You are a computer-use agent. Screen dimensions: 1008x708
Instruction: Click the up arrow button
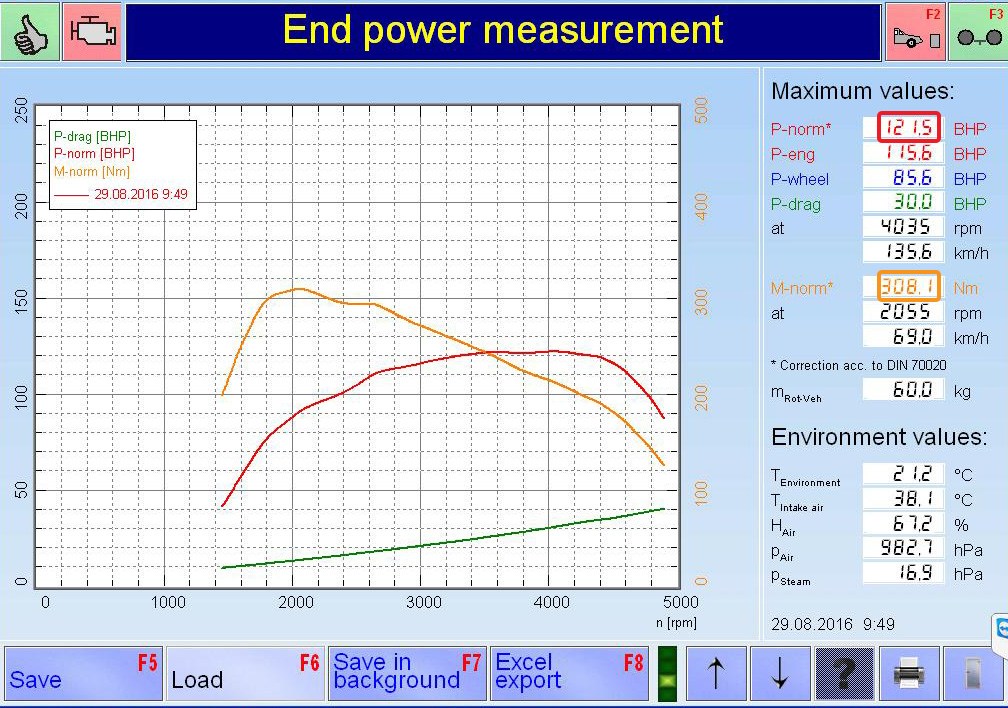point(716,674)
